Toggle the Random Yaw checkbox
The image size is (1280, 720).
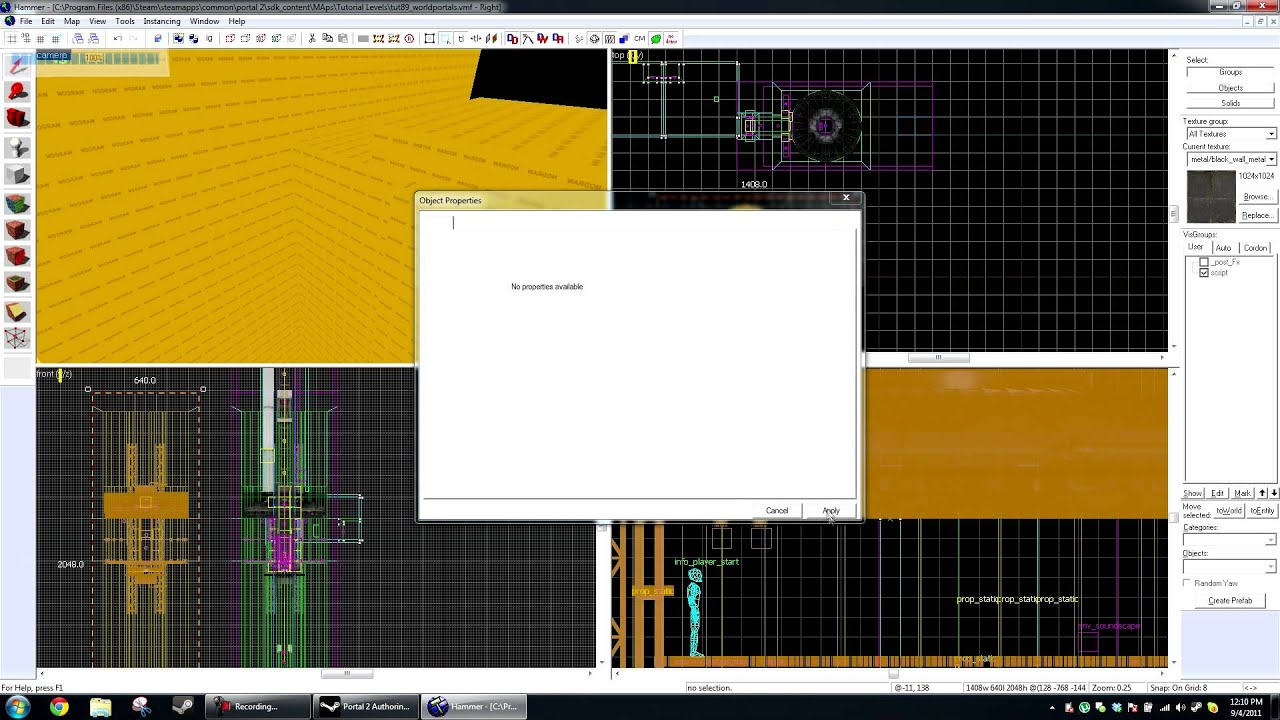(x=1187, y=583)
